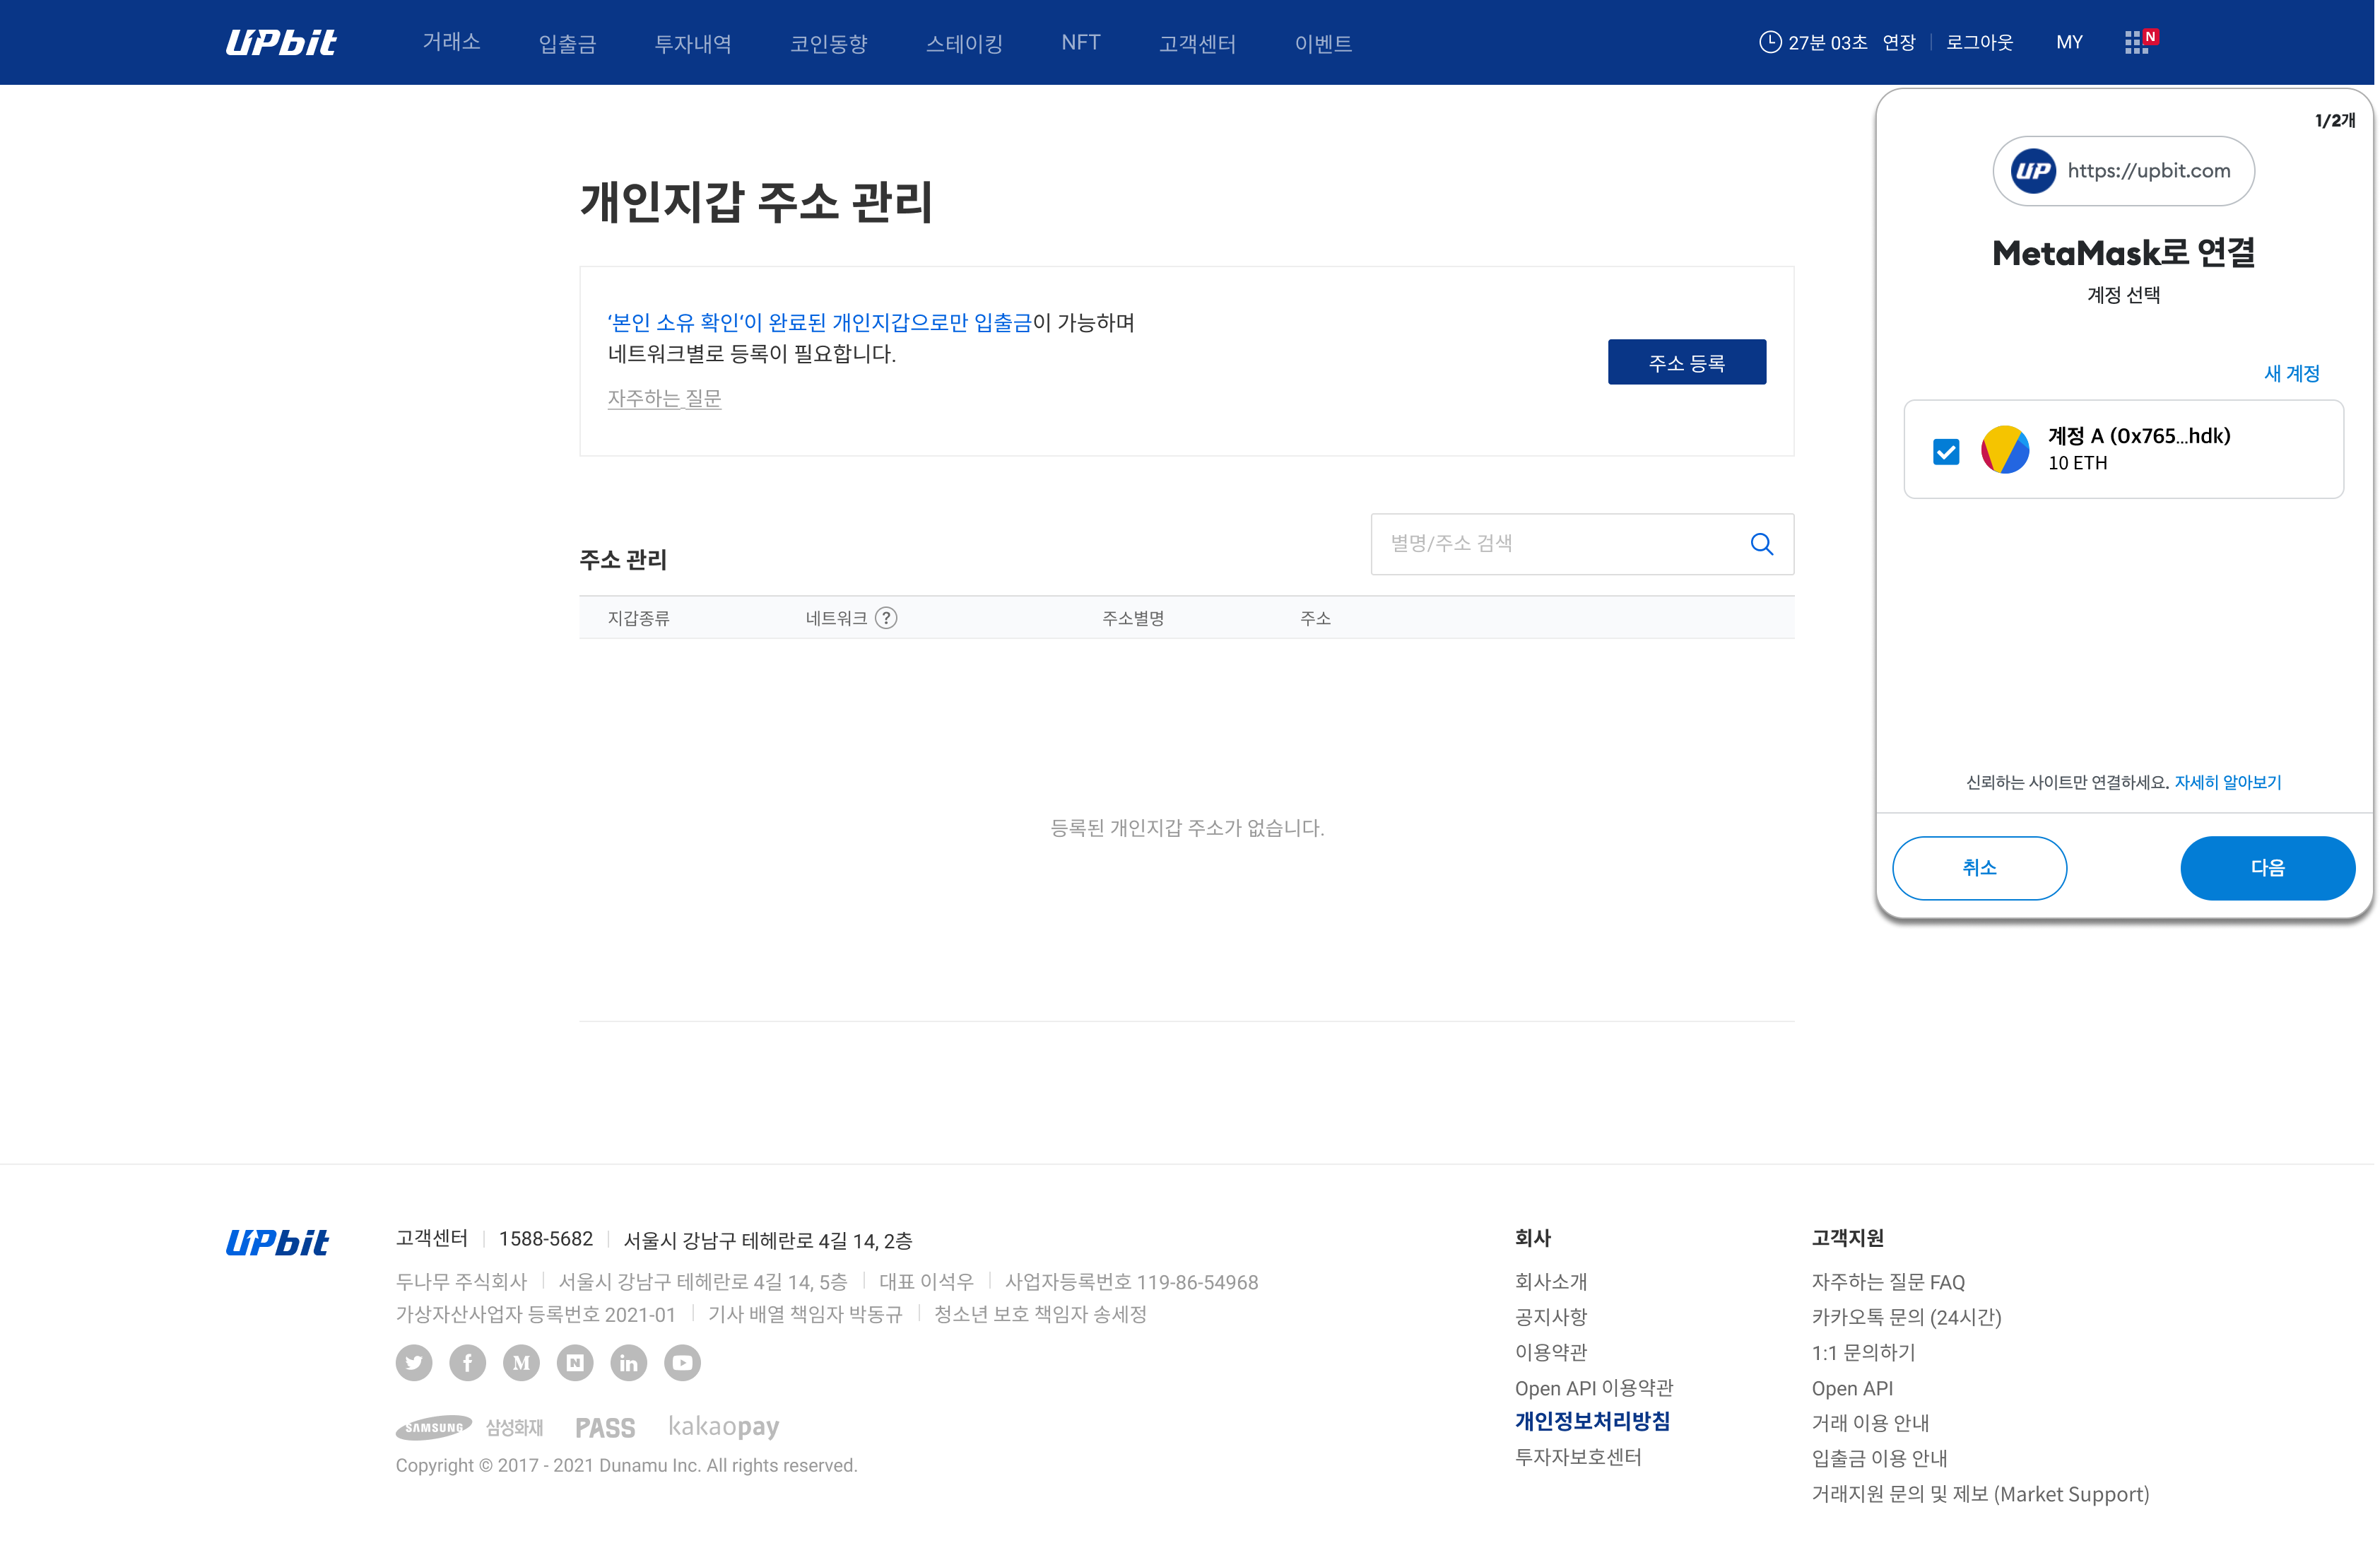Open the 입출금 menu

coord(567,44)
